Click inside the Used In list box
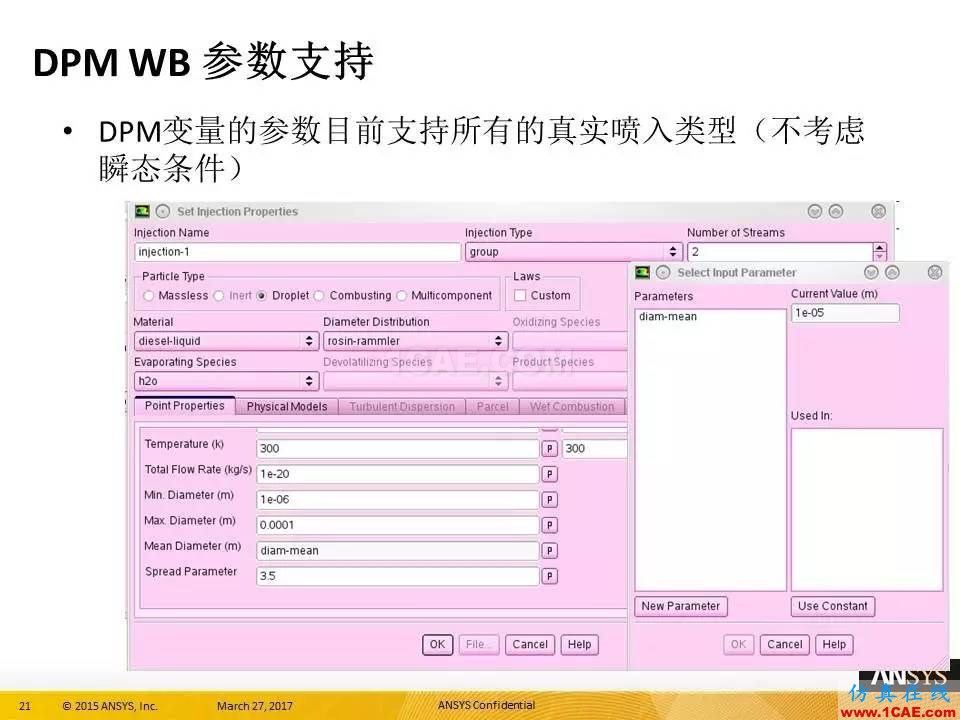 [867, 509]
